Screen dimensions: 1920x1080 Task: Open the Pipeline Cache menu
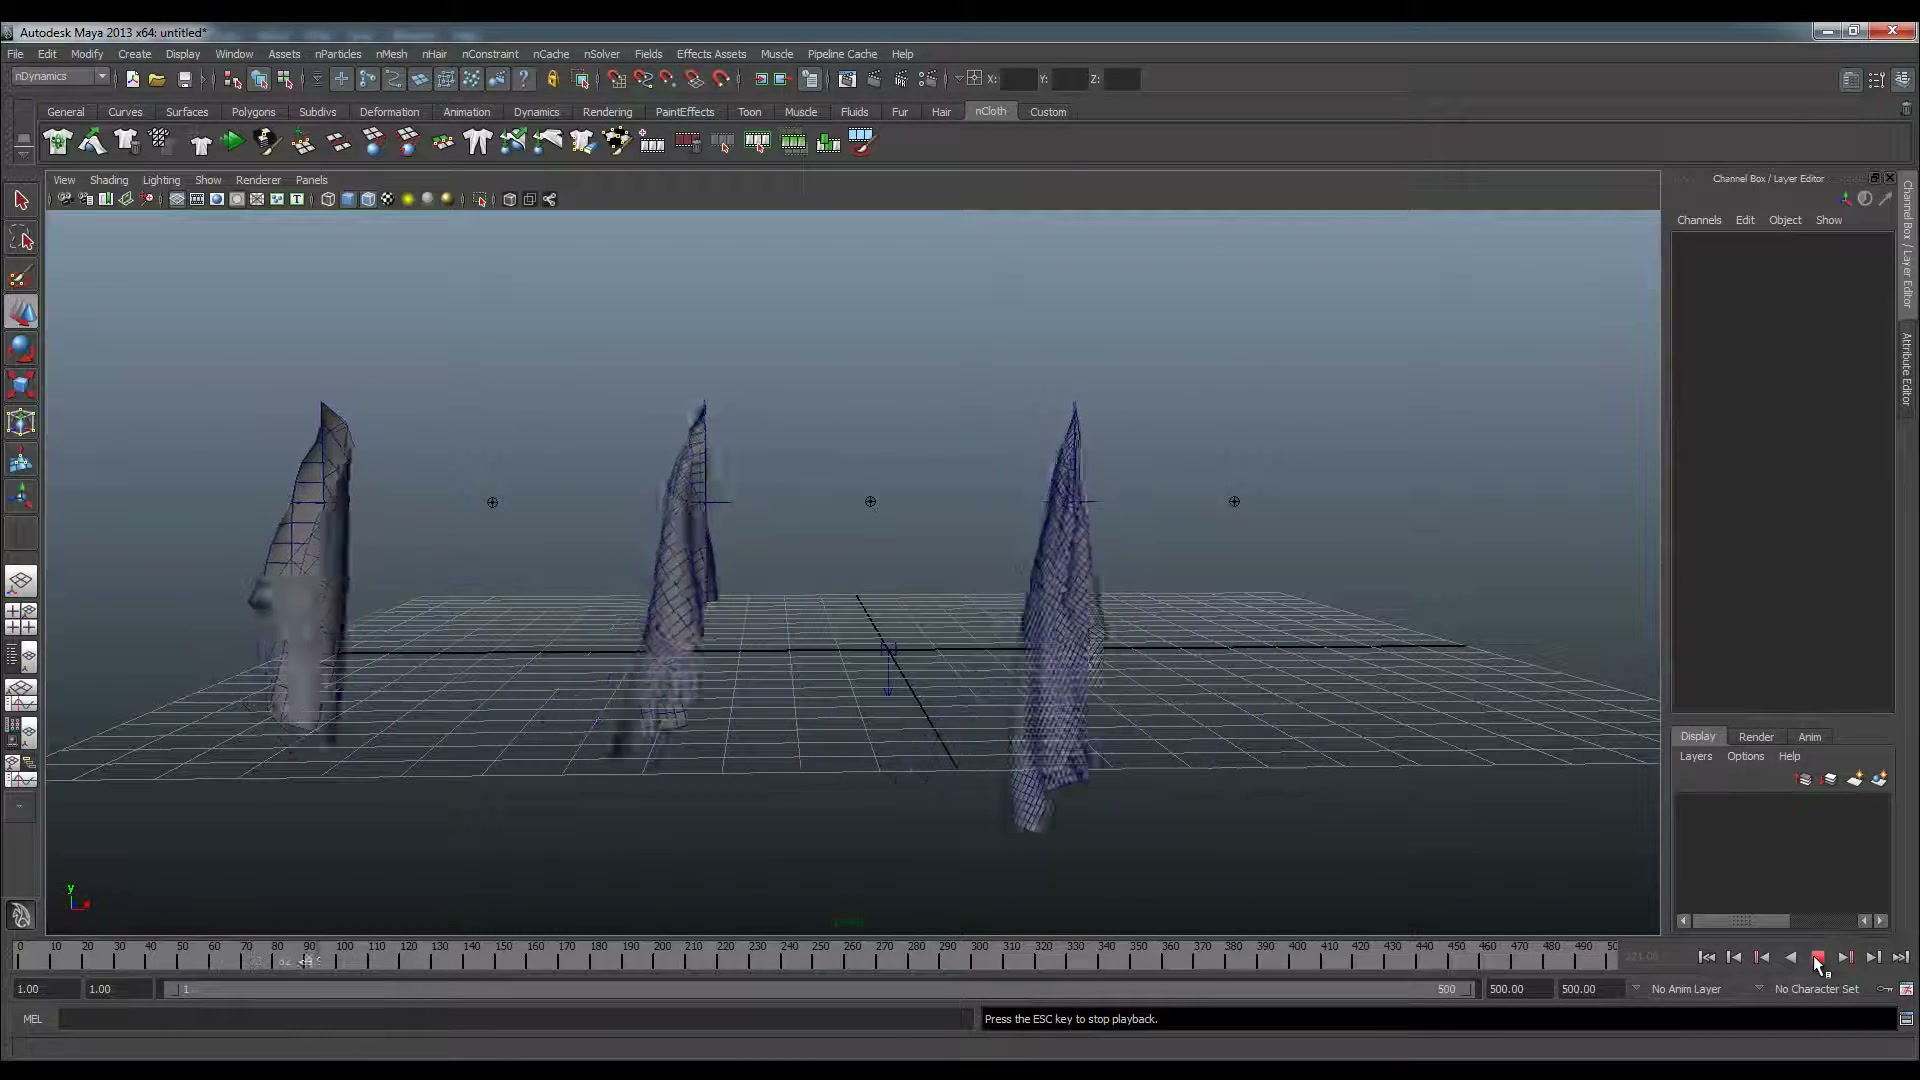[842, 54]
